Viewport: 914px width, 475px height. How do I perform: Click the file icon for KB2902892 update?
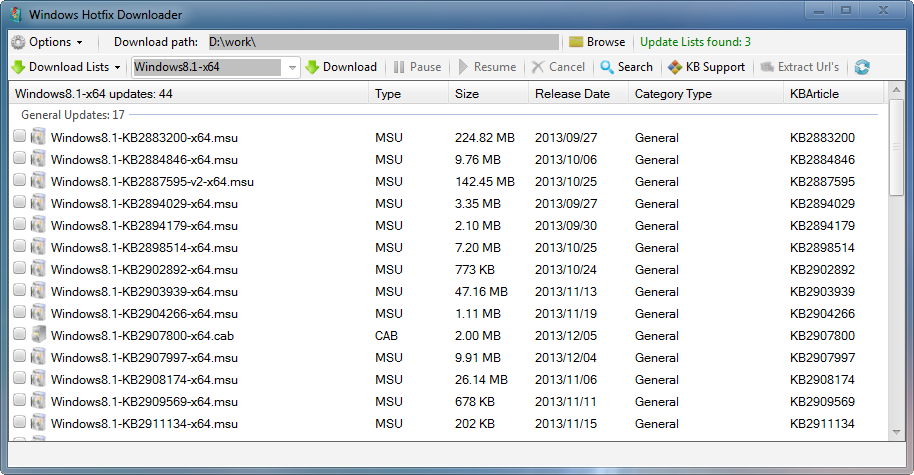click(x=38, y=269)
